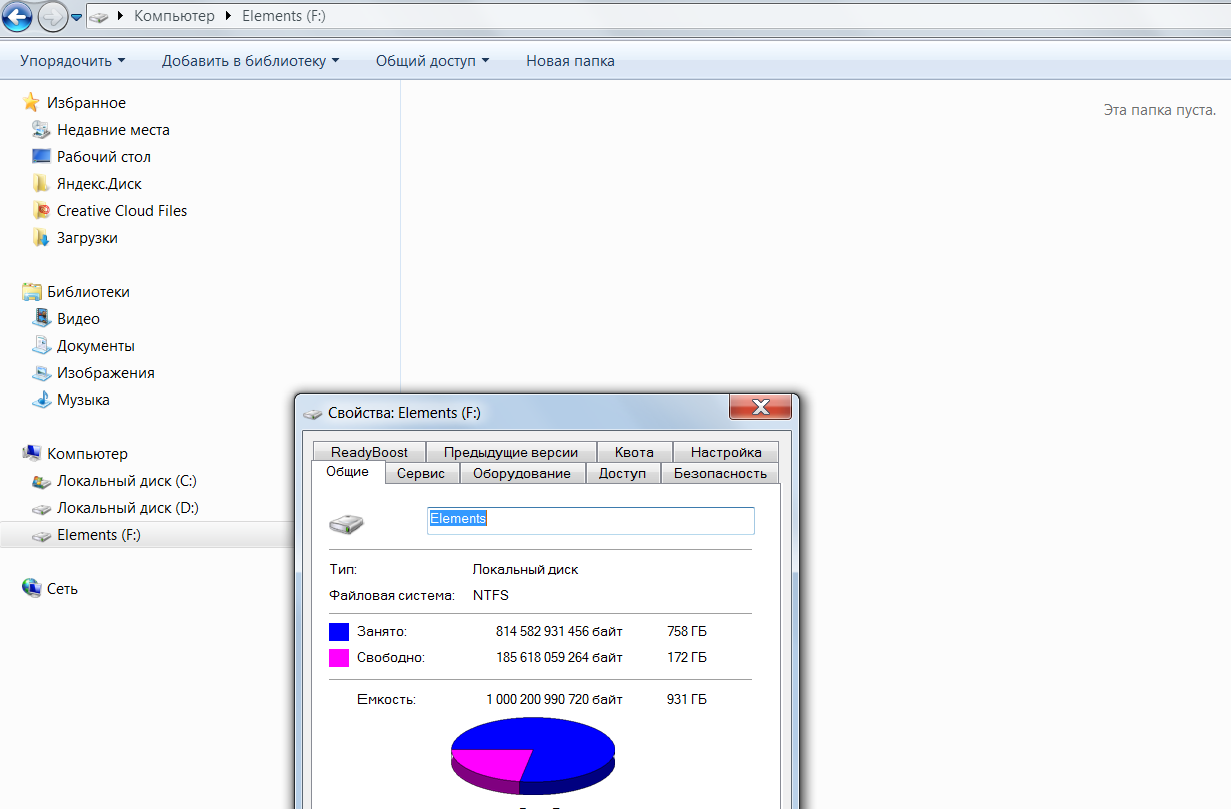Click the Яндекс.Диск folder icon
This screenshot has width=1231, height=809.
pos(41,184)
